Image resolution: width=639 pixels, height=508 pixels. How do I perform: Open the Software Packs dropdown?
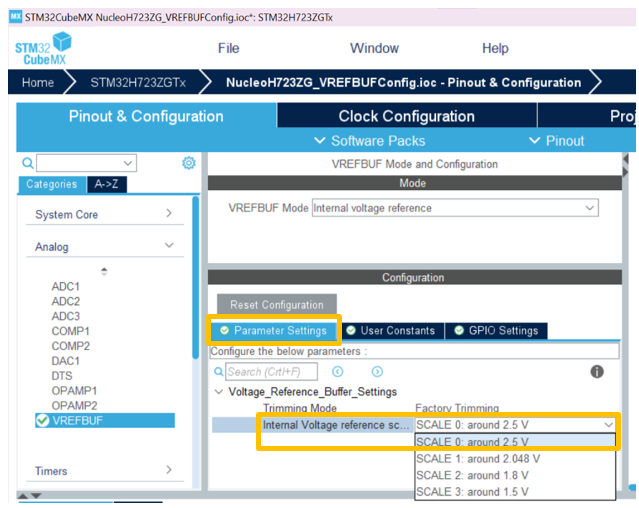[370, 141]
